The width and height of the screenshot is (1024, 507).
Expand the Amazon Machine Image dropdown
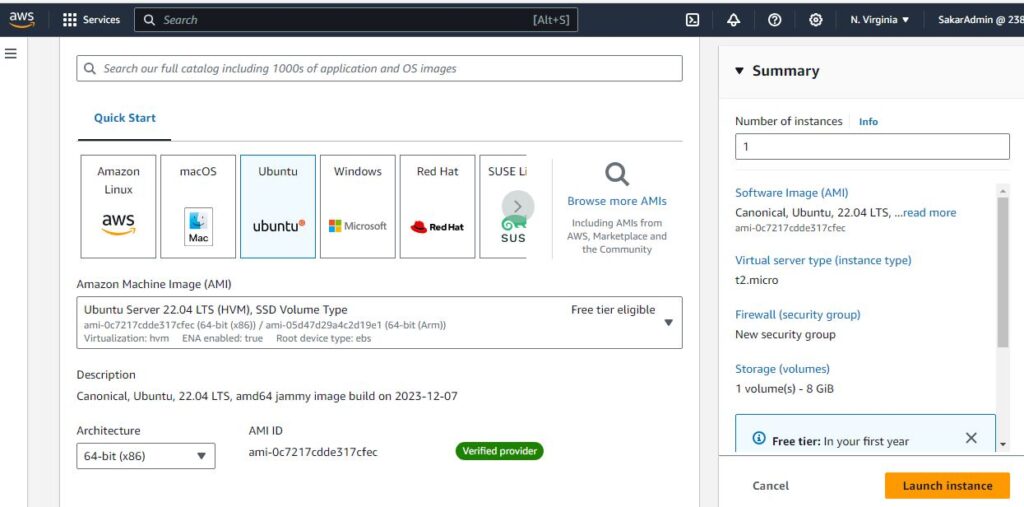[x=379, y=323]
